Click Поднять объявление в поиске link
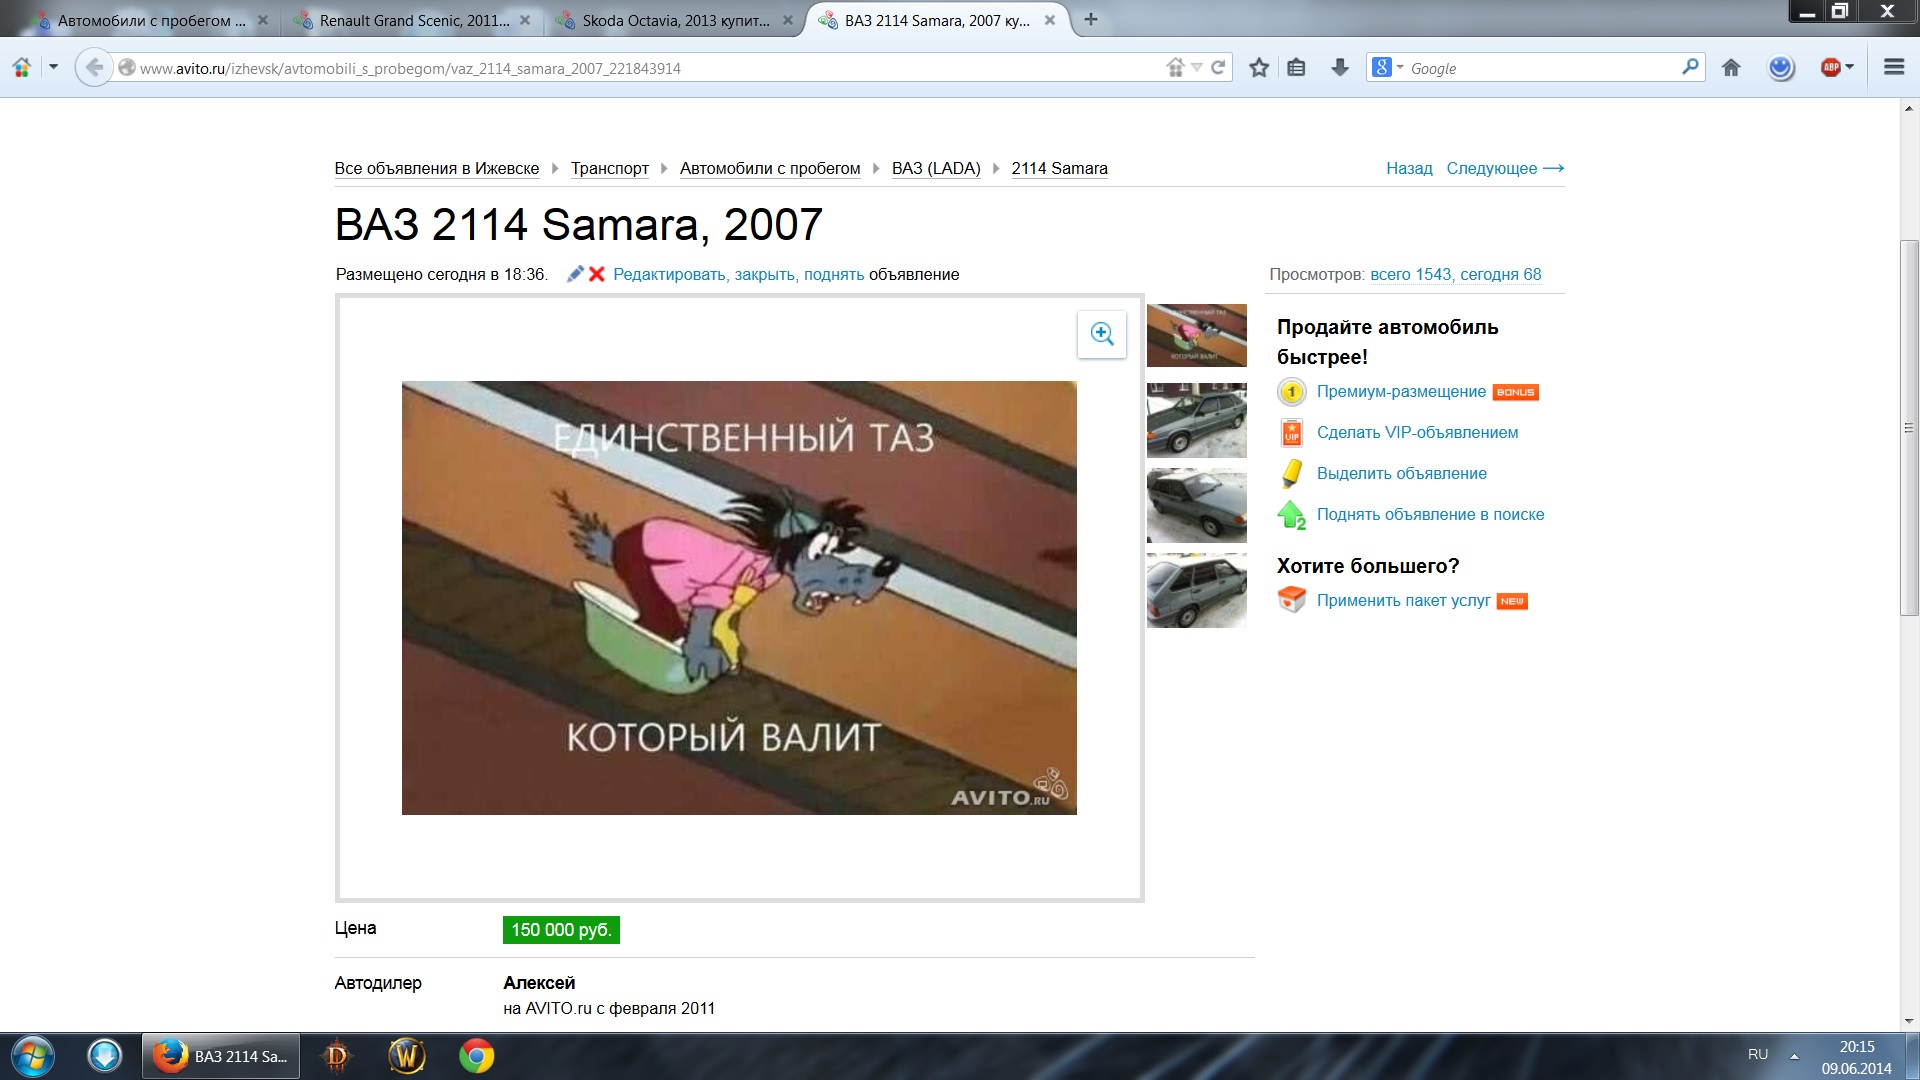 pyautogui.click(x=1430, y=515)
